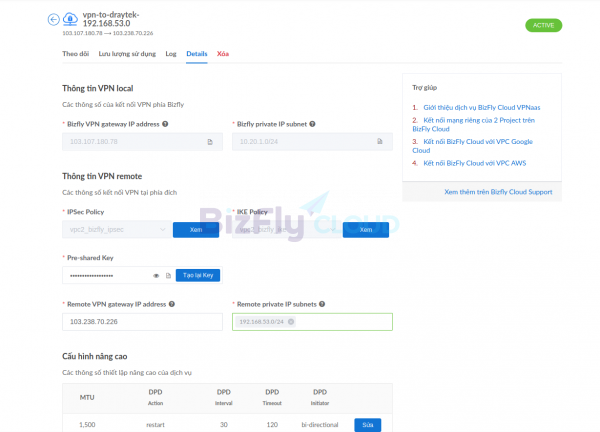Remove the 192.168.53.0/24 subnet tag

pos(291,322)
